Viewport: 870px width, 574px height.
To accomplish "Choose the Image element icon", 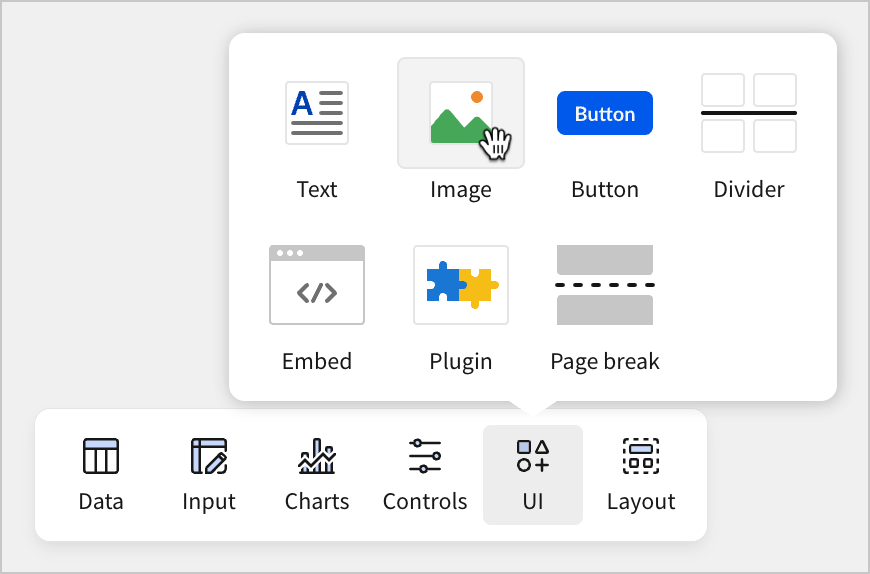I will 461,113.
